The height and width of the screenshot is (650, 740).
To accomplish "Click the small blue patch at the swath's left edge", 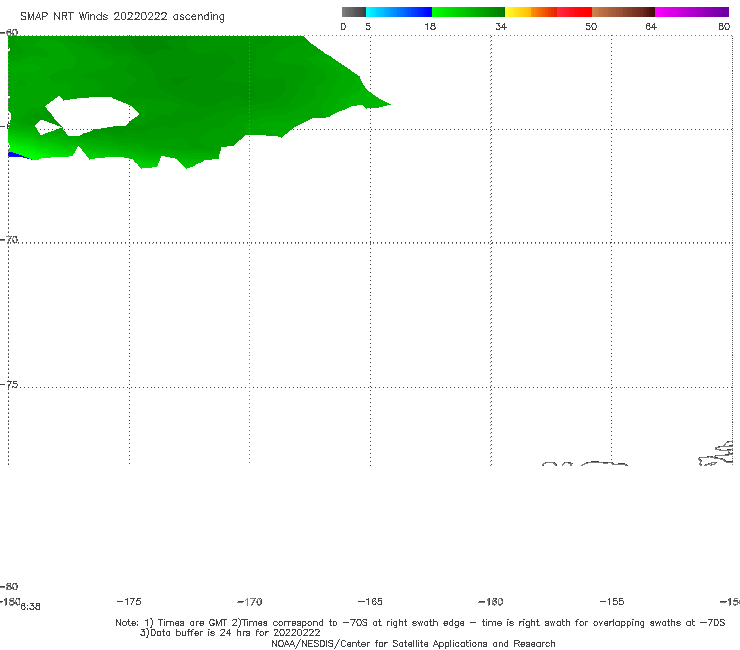I will coord(18,155).
